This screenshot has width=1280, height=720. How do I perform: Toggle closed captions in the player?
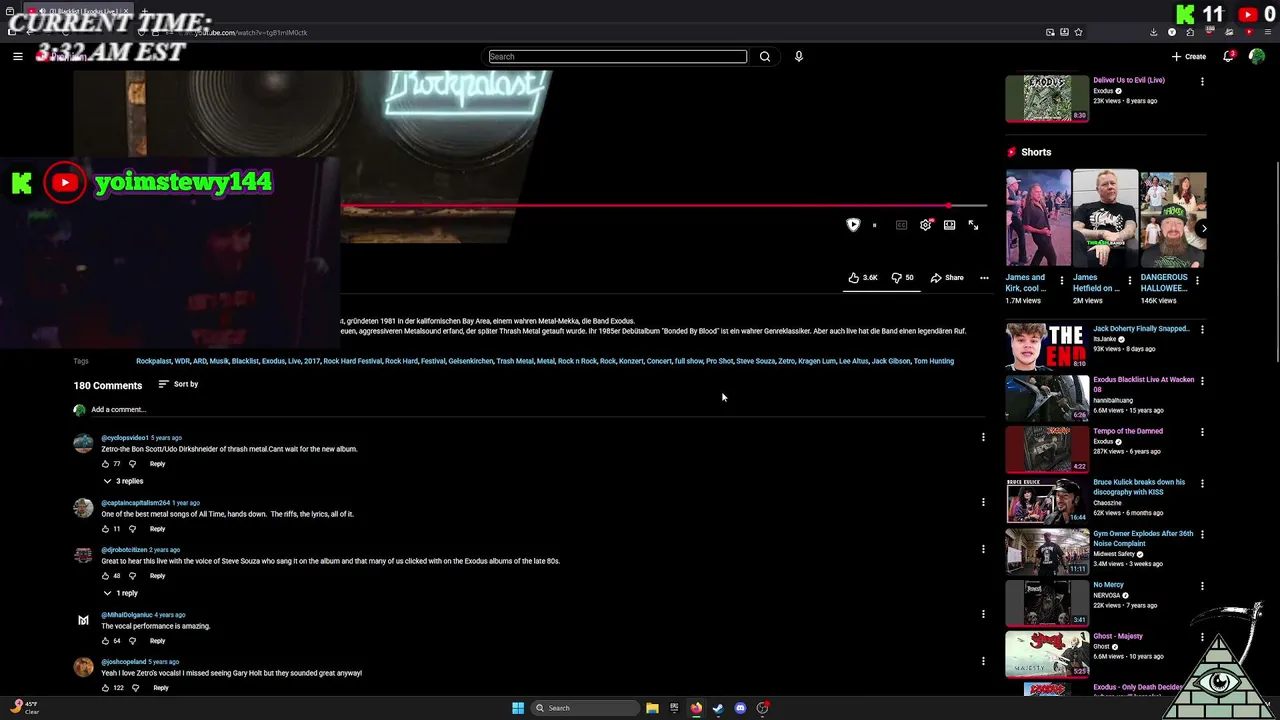(901, 225)
